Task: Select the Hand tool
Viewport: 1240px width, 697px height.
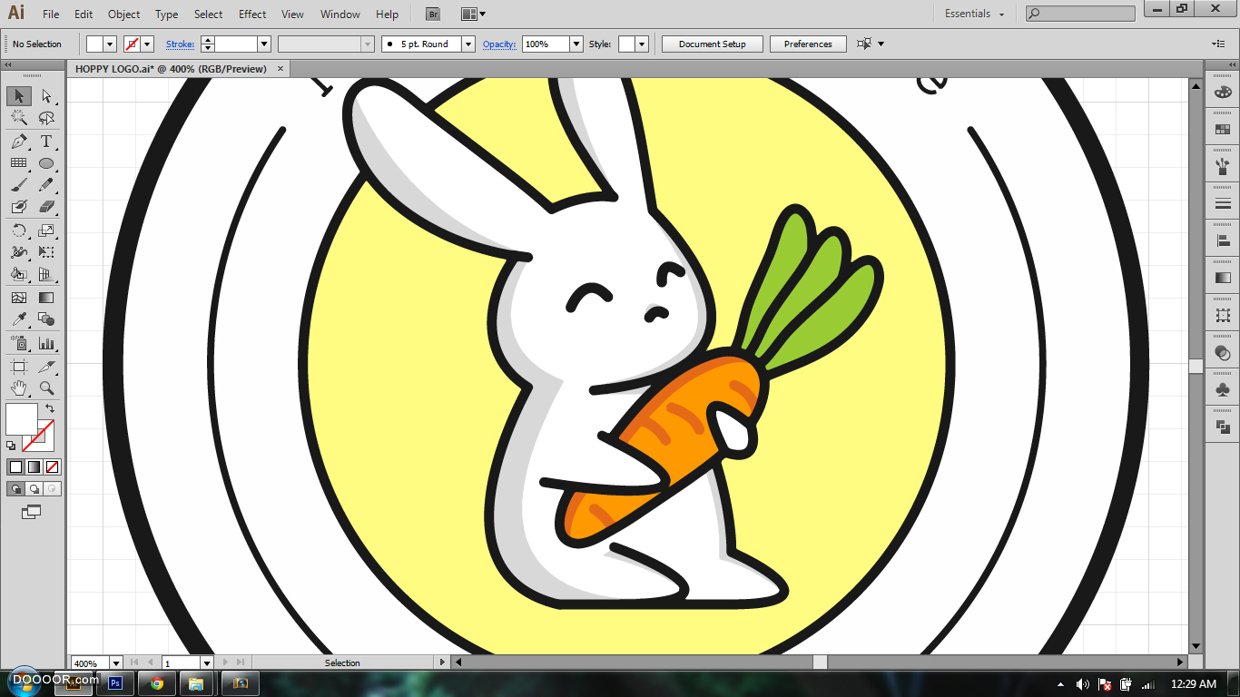Action: coord(19,388)
